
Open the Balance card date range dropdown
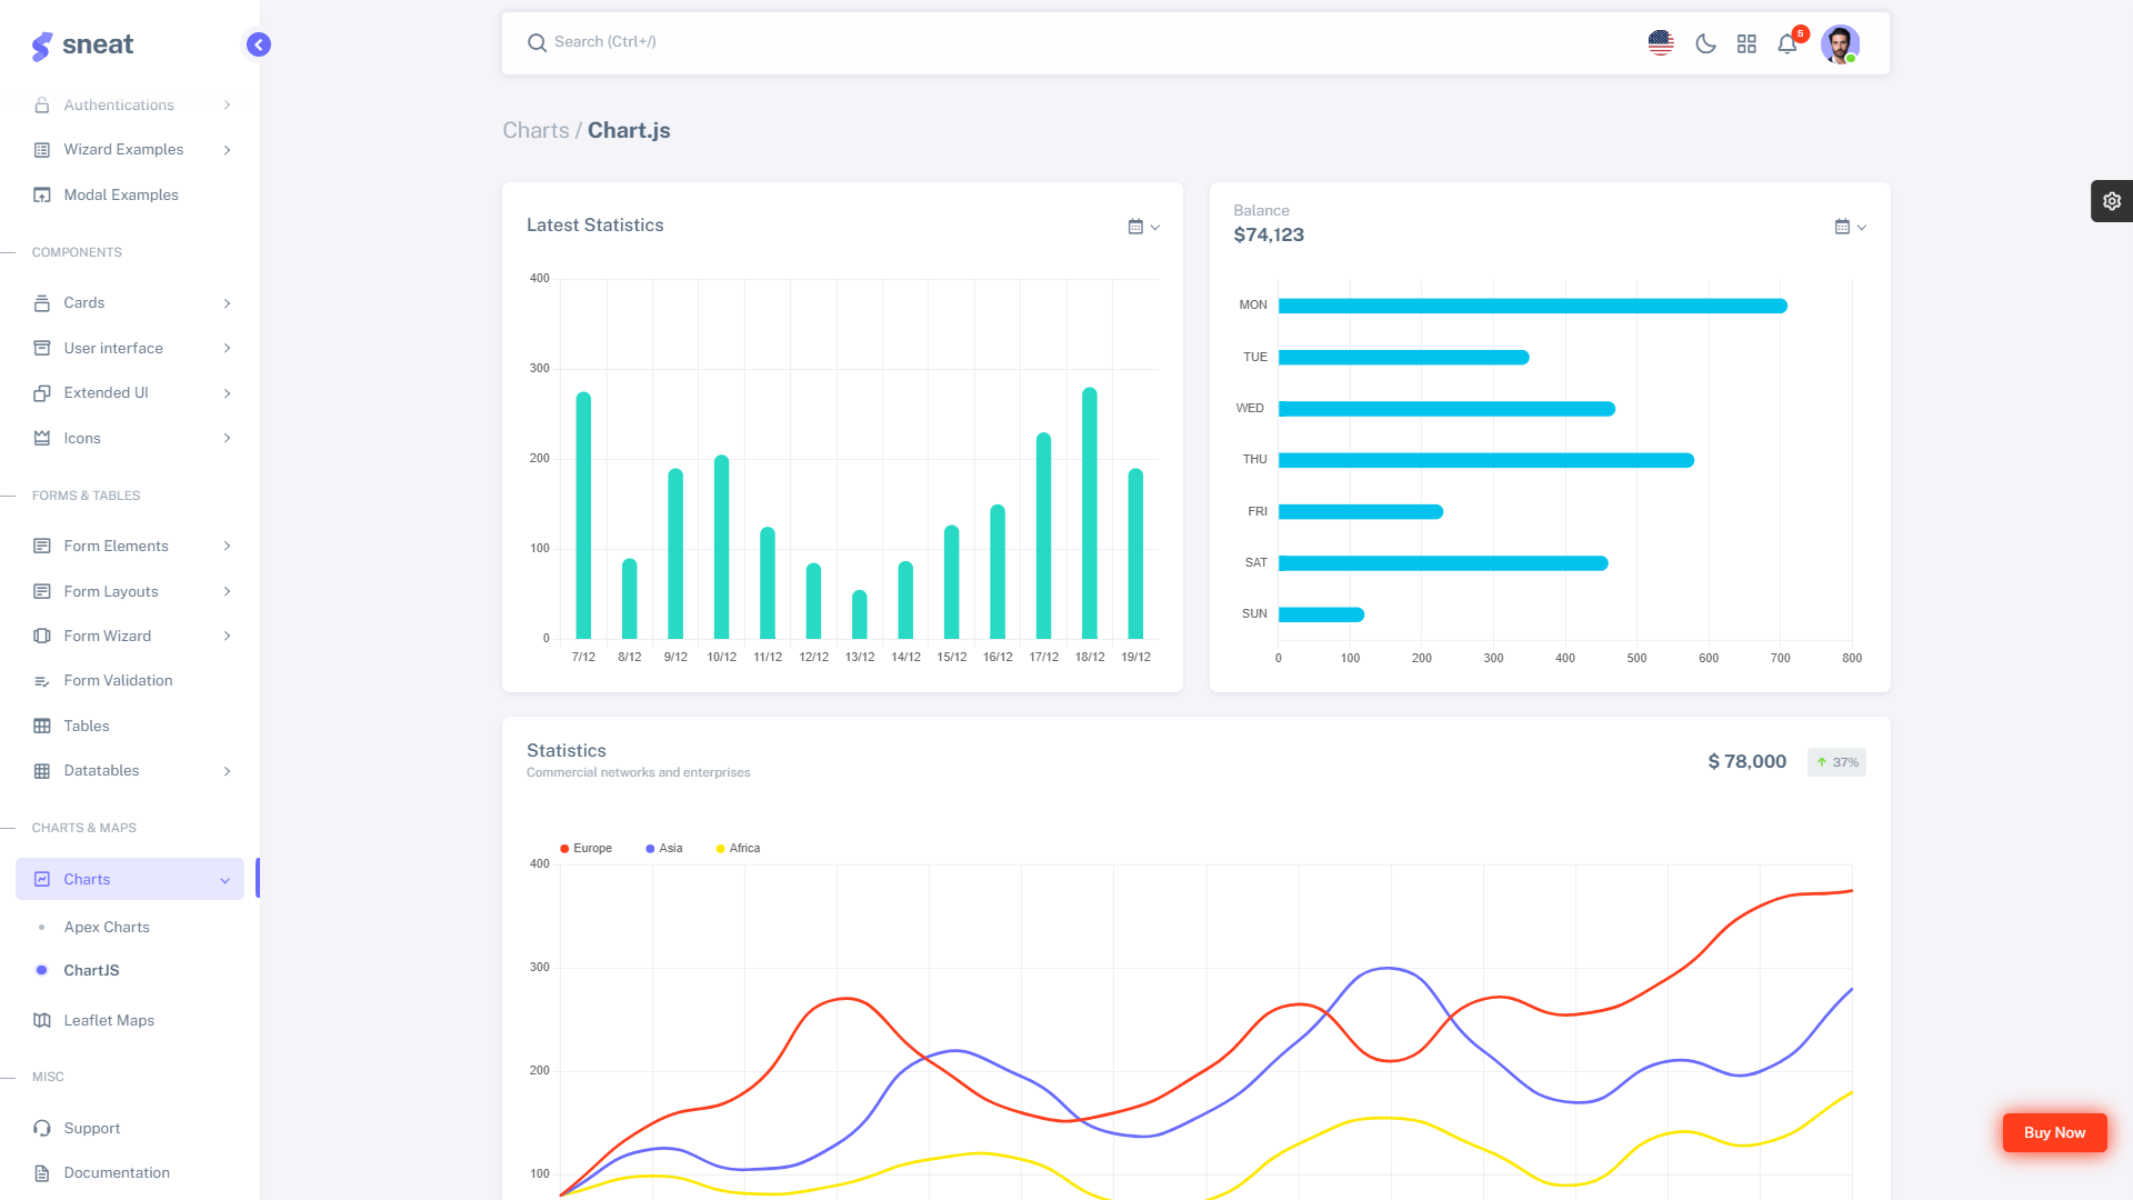1844,226
